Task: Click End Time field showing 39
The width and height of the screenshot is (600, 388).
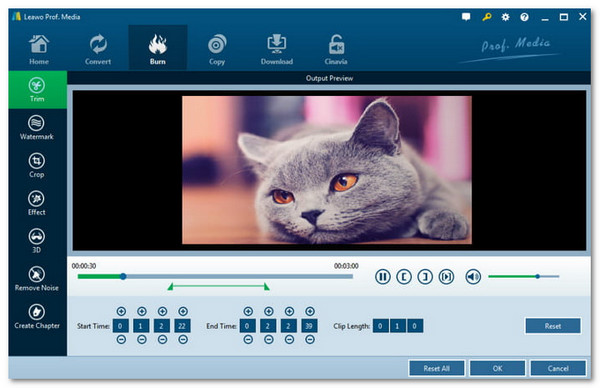Action: (x=309, y=326)
